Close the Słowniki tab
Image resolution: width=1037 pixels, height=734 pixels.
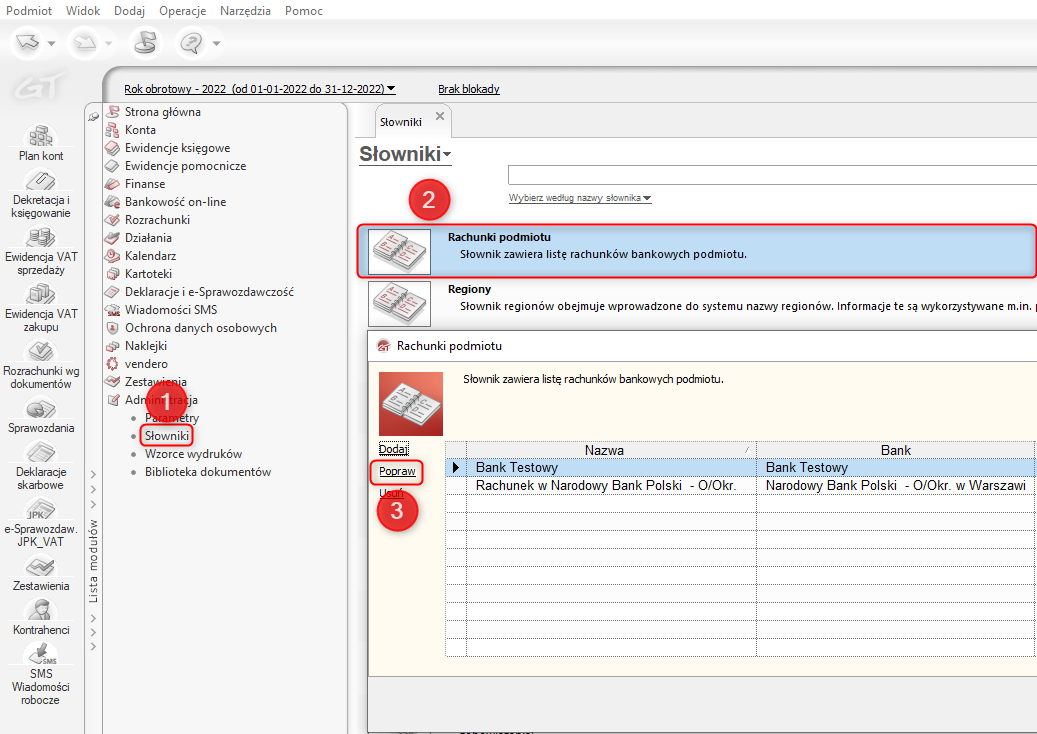(x=440, y=116)
